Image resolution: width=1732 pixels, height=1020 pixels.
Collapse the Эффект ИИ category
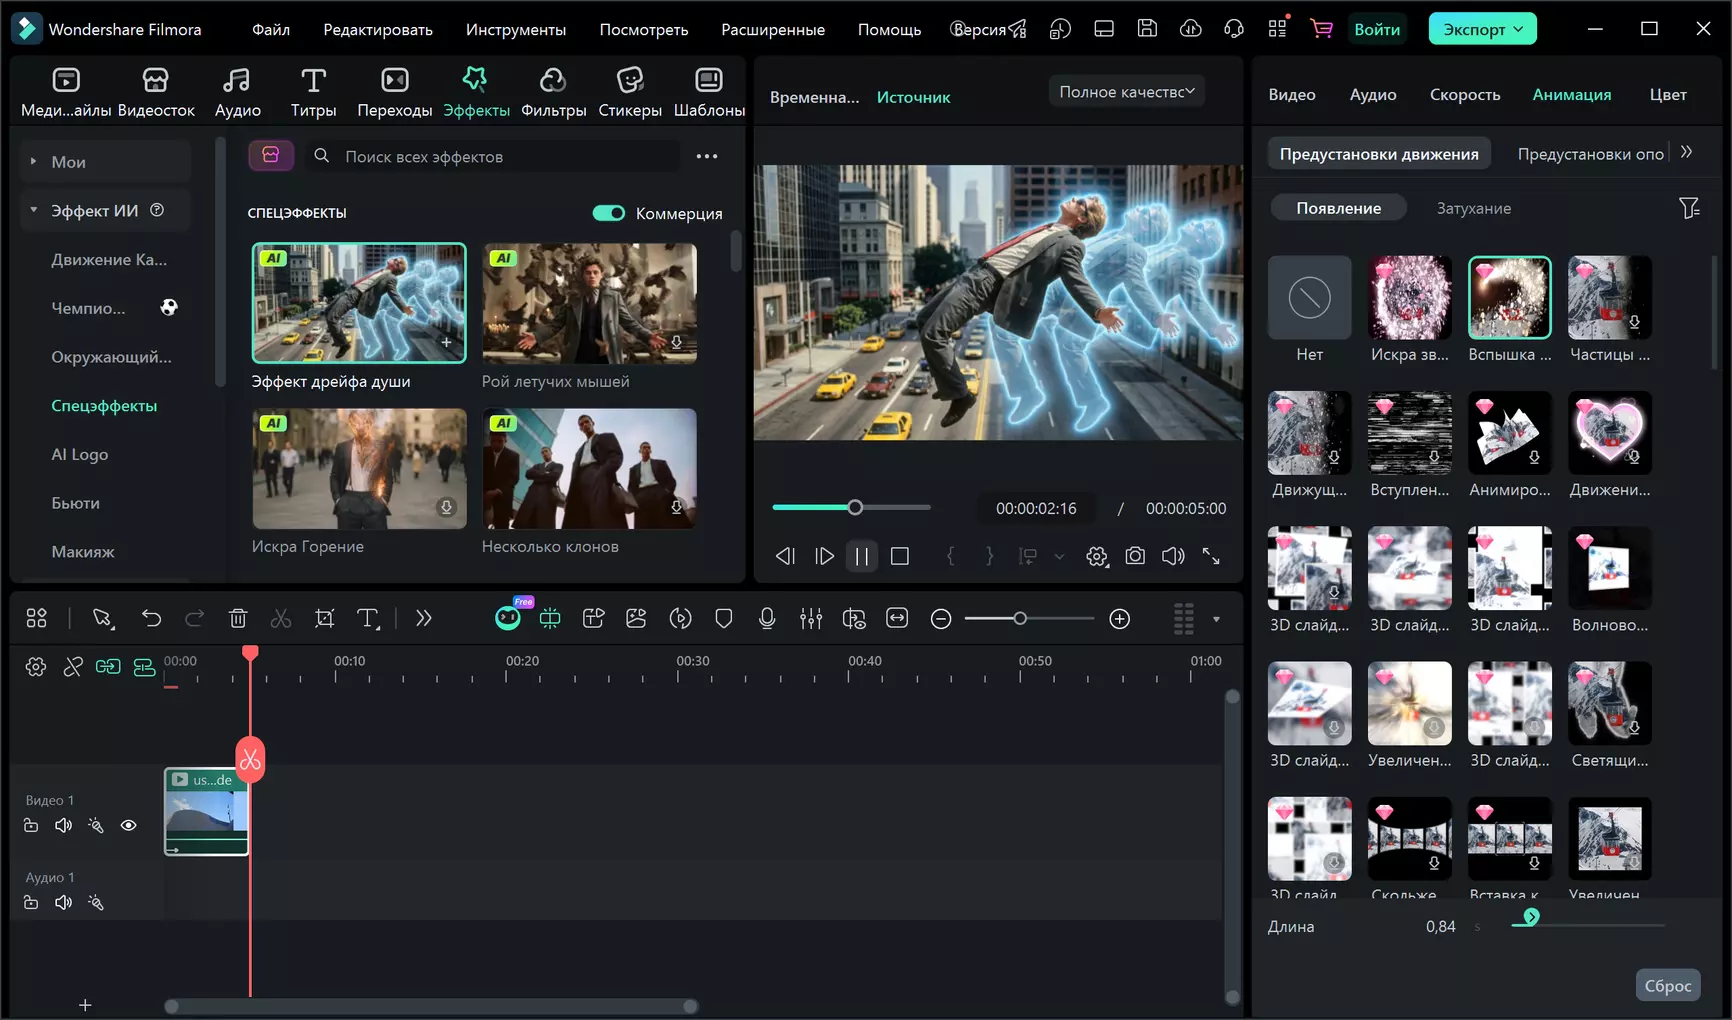tap(33, 210)
